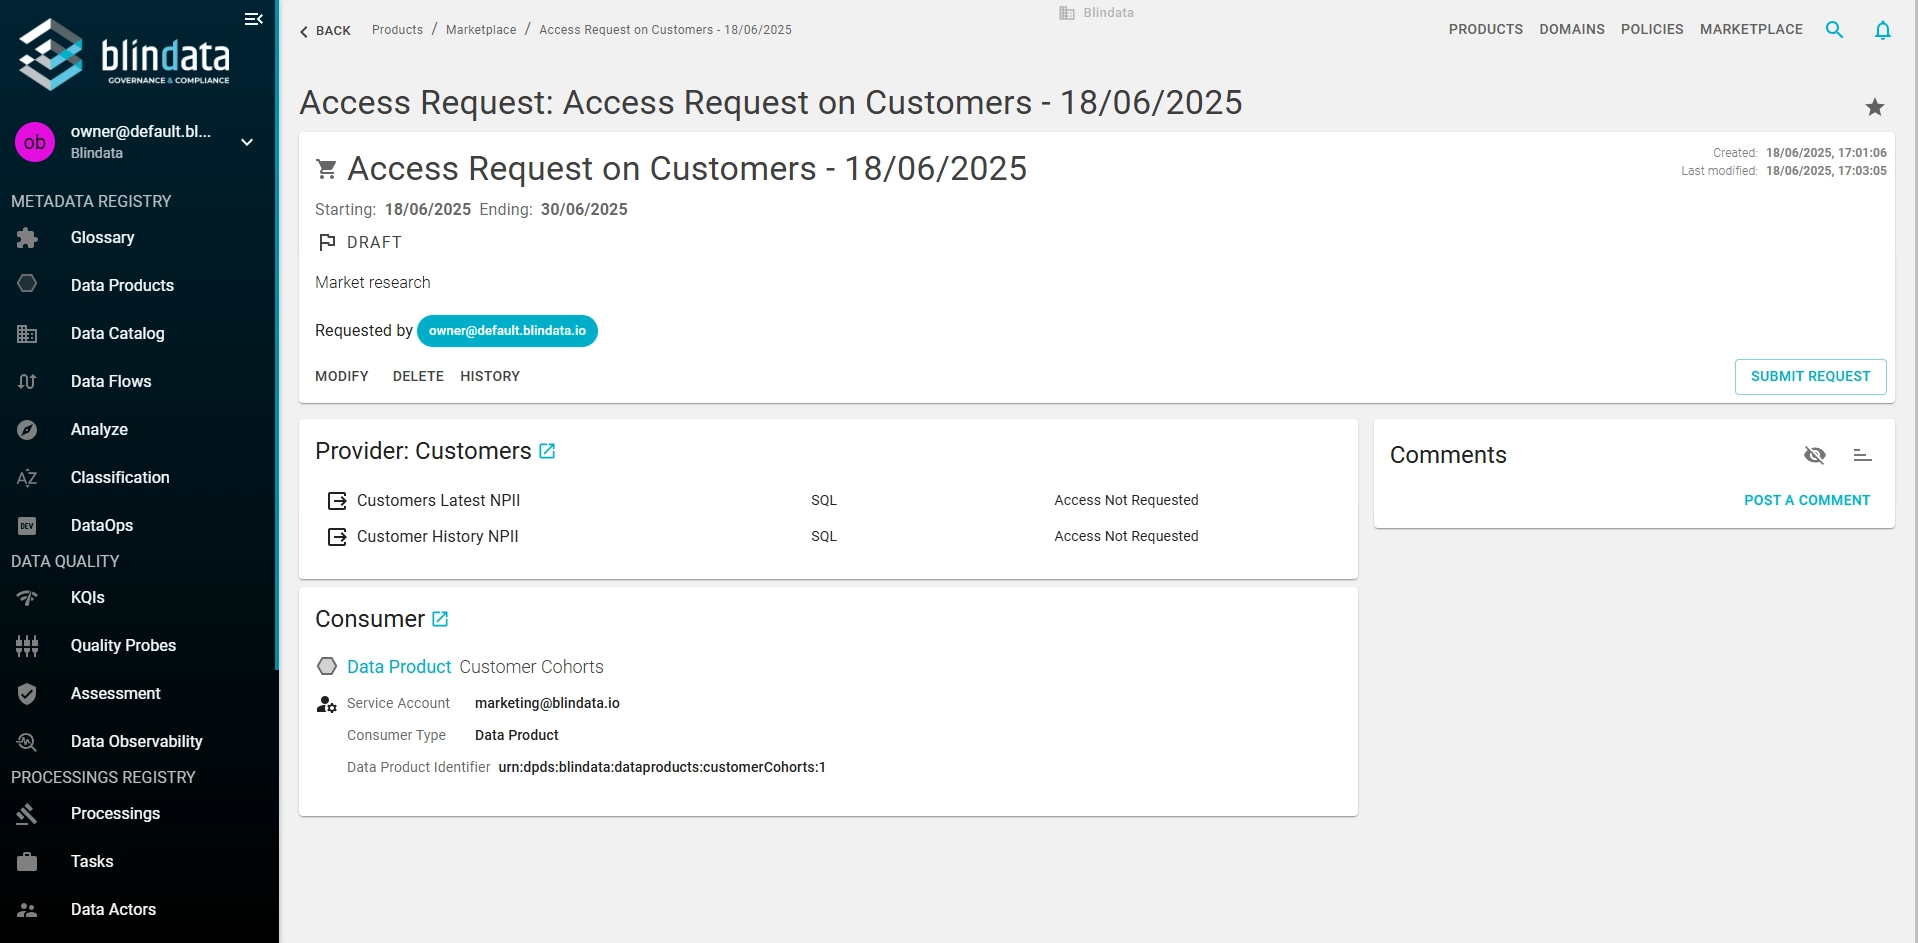Toggle the favorite star icon
The height and width of the screenshot is (943, 1918).
point(1874,107)
